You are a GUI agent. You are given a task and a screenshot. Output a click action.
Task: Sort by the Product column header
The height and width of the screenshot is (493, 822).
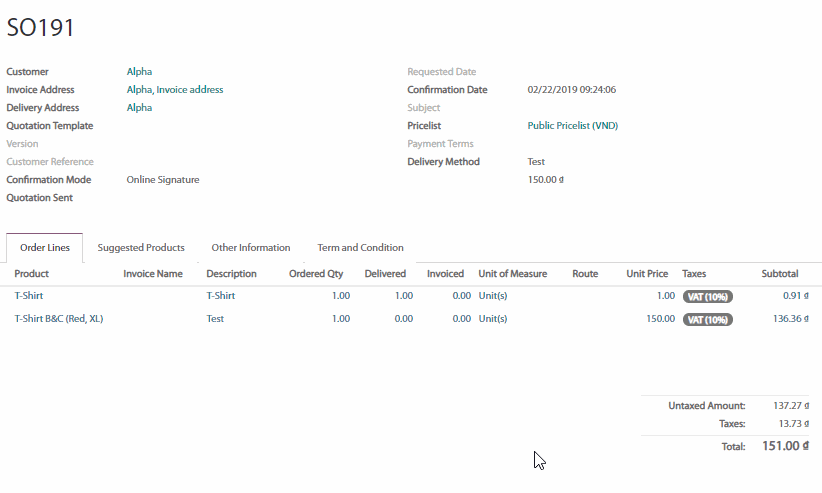point(32,274)
